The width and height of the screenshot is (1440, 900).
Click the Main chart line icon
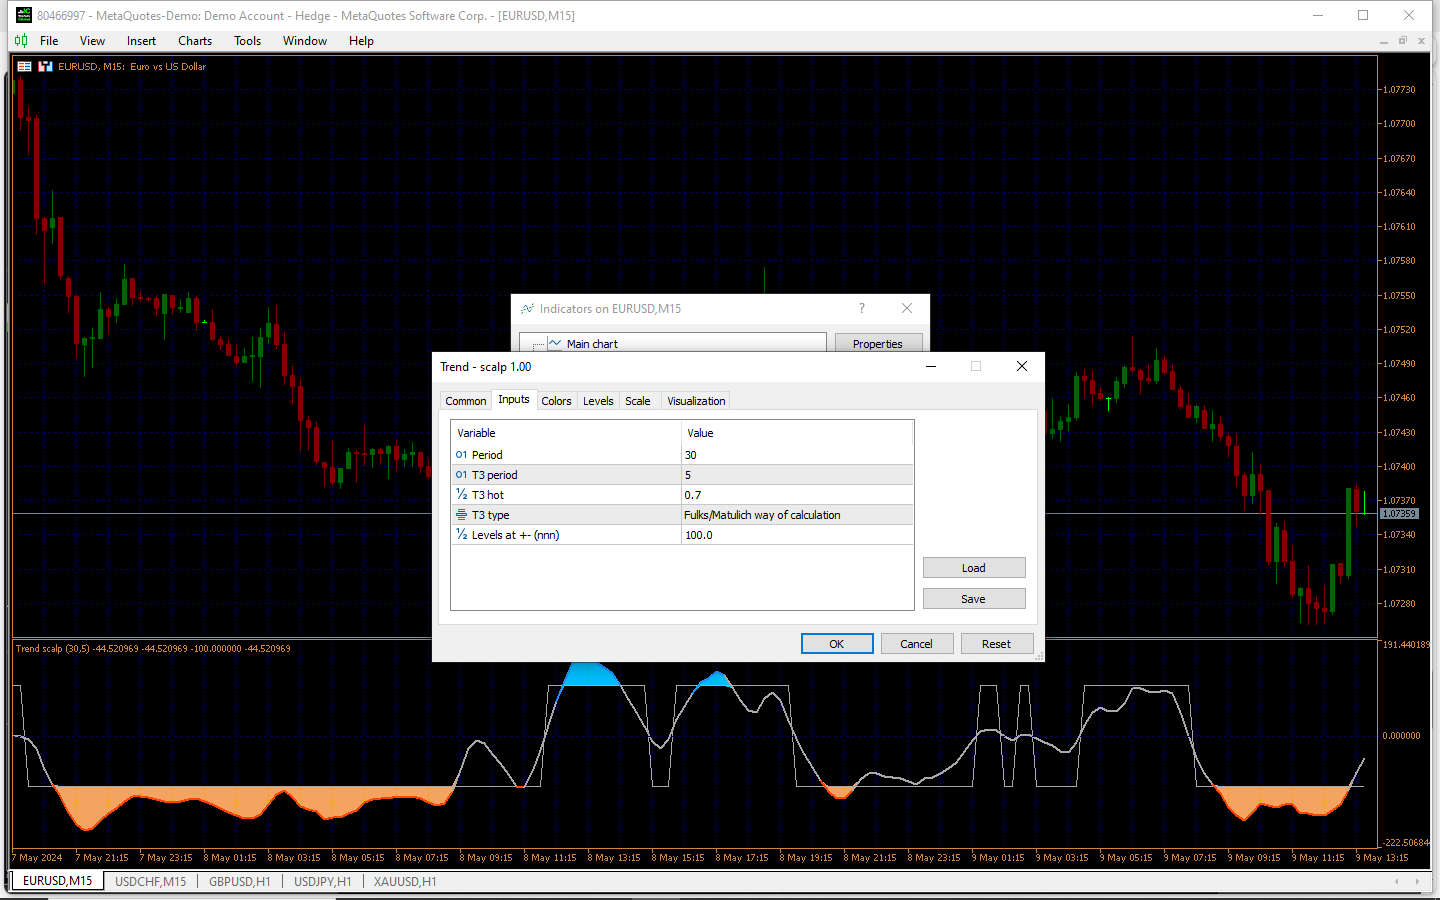tap(554, 343)
